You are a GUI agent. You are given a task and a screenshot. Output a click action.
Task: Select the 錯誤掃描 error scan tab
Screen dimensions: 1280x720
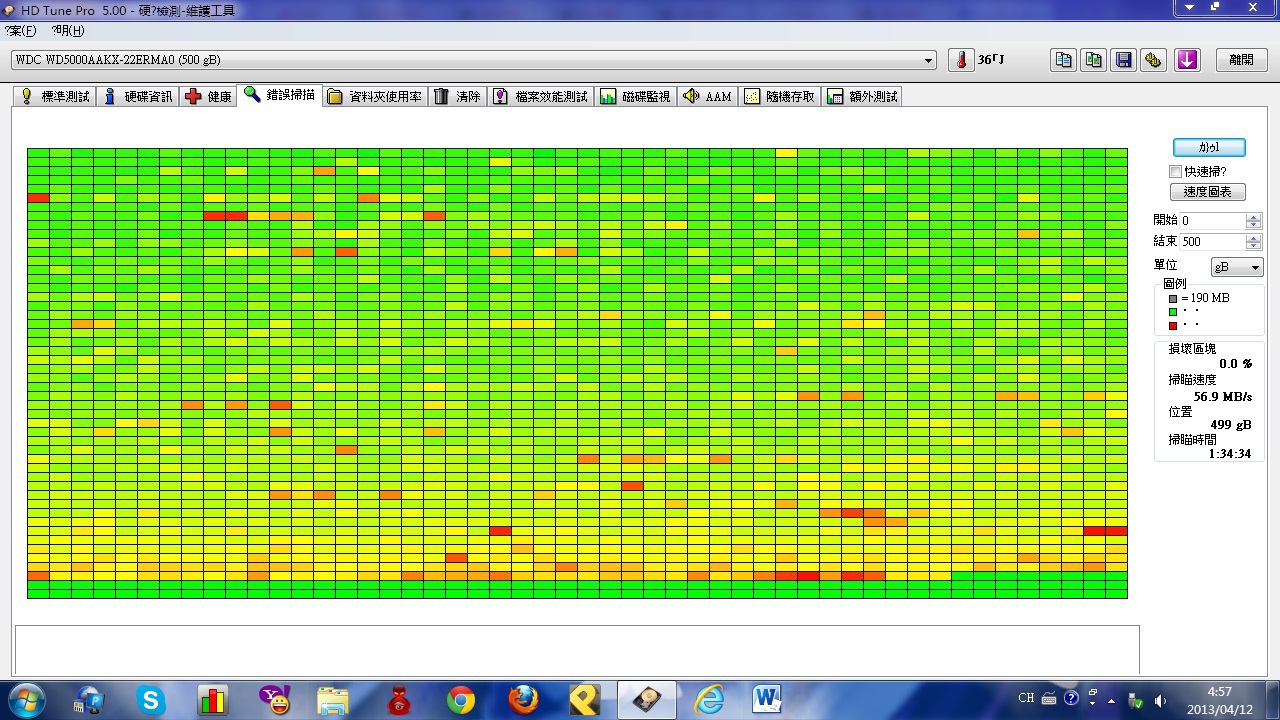point(280,95)
